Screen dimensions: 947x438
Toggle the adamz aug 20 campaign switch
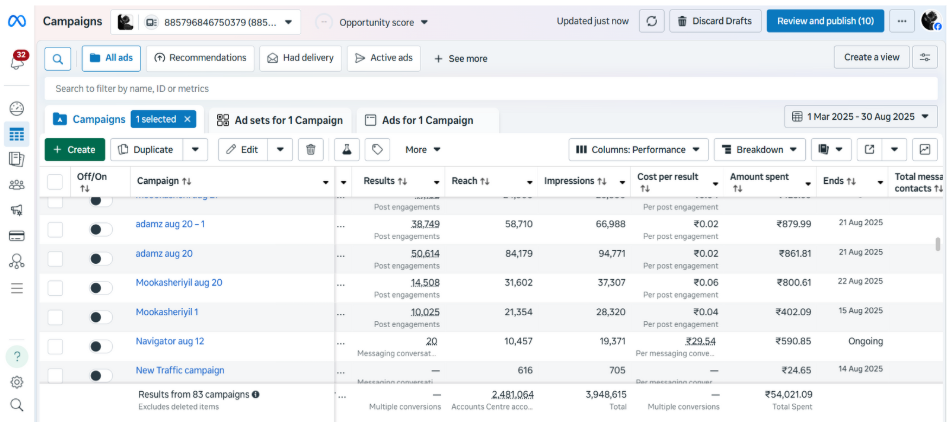[x=100, y=259]
